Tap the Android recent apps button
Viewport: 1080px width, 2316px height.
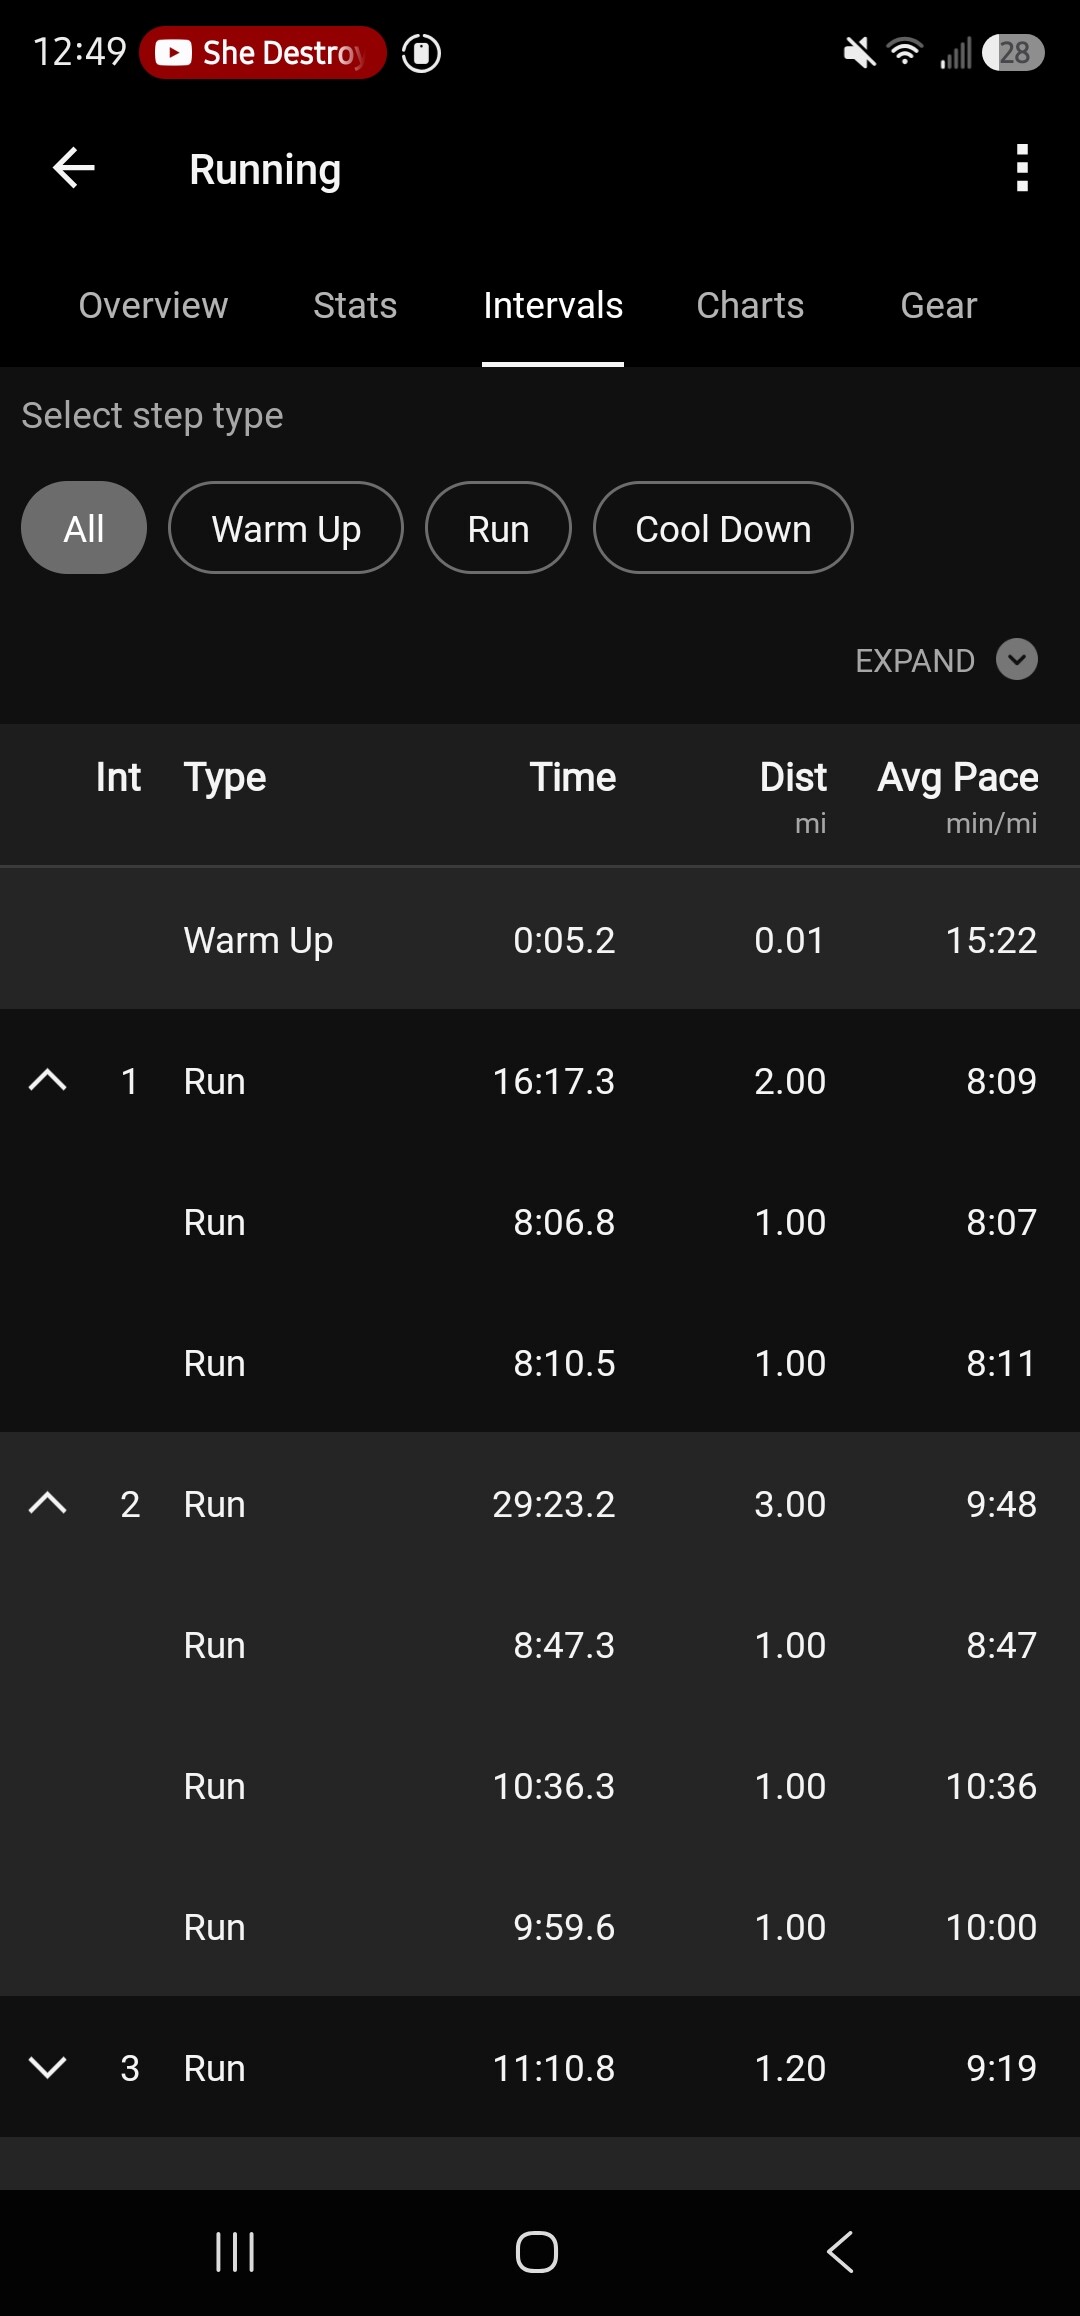pyautogui.click(x=235, y=2252)
